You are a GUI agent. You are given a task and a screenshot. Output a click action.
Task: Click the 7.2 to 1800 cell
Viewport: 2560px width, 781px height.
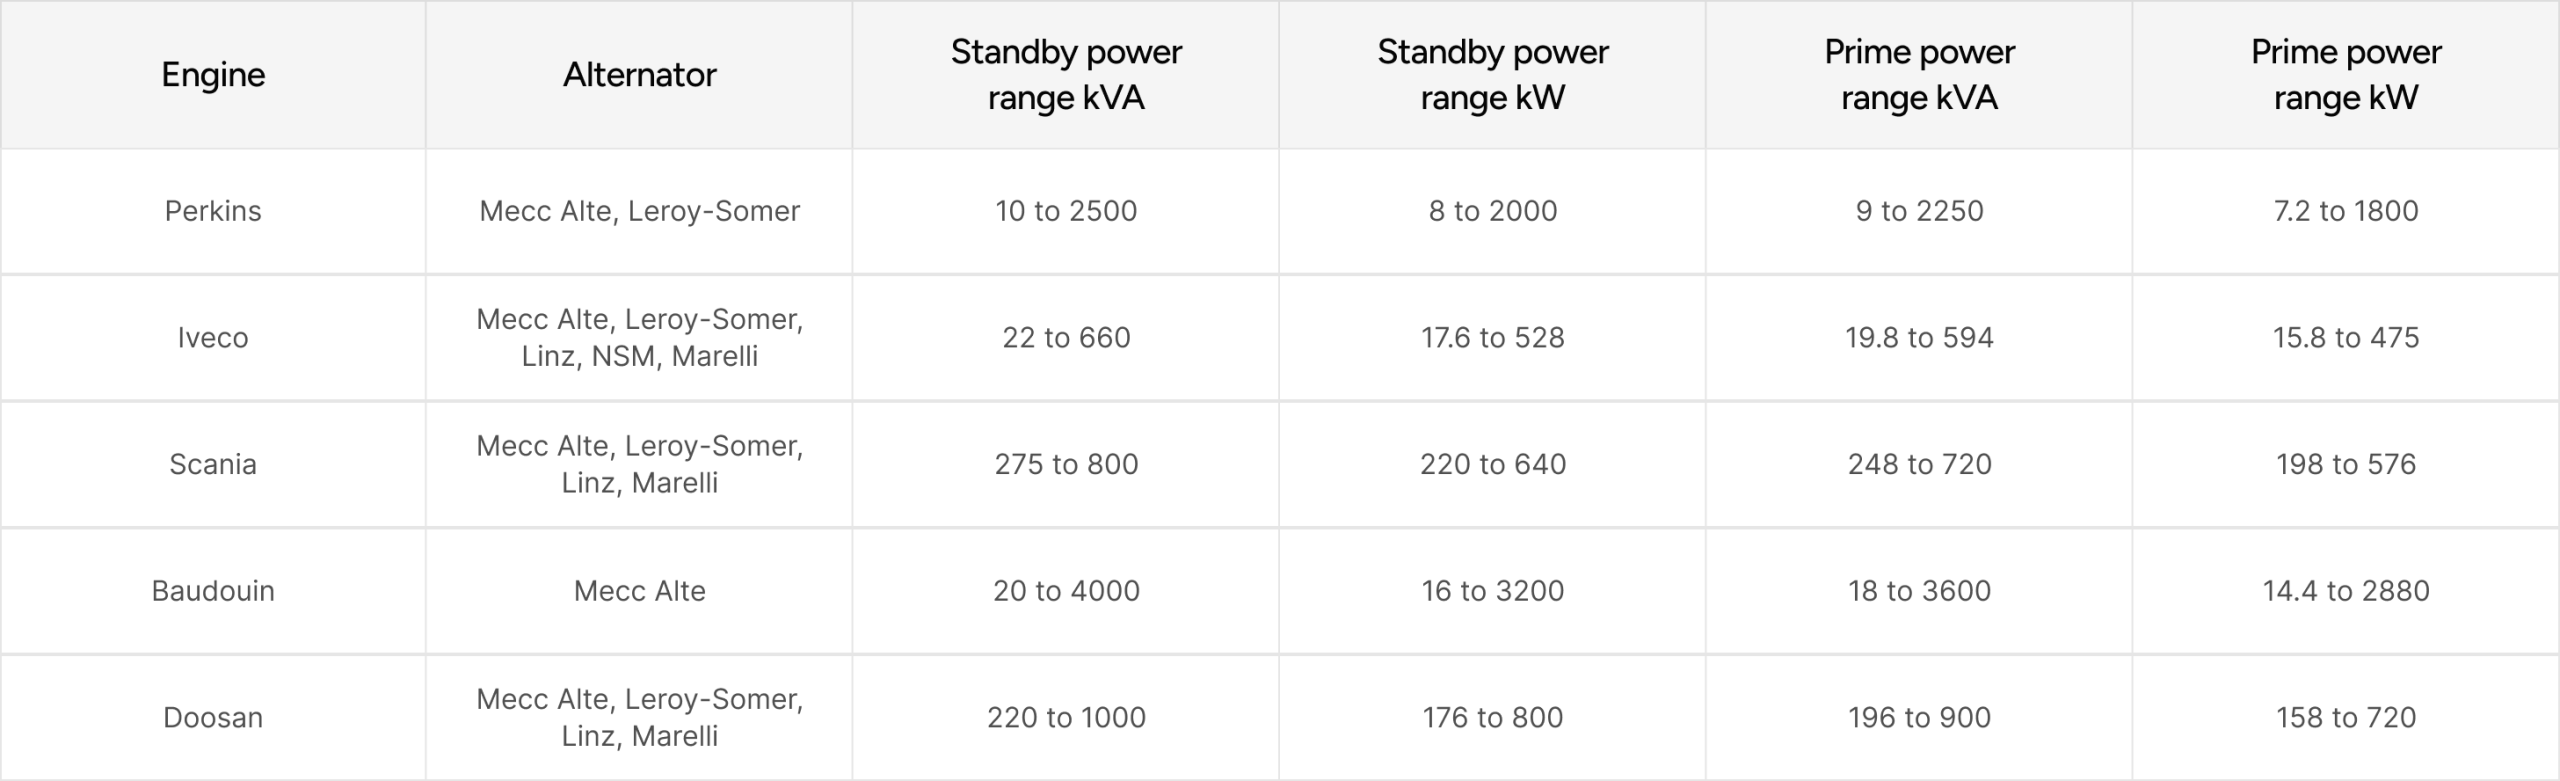[x=2346, y=211]
